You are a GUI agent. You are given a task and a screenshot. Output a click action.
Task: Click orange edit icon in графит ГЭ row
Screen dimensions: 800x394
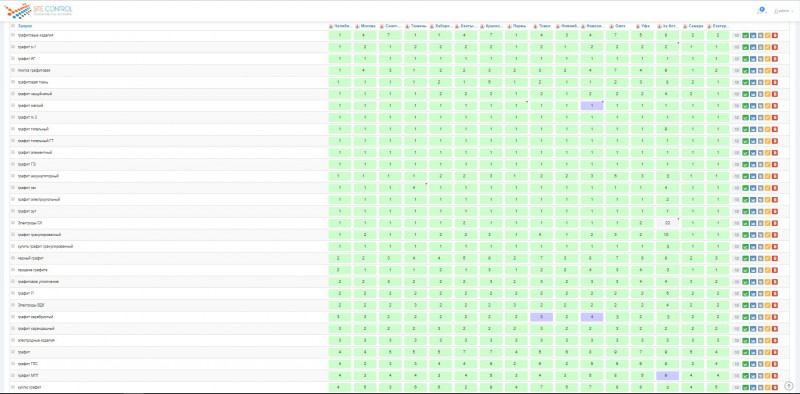tap(767, 164)
